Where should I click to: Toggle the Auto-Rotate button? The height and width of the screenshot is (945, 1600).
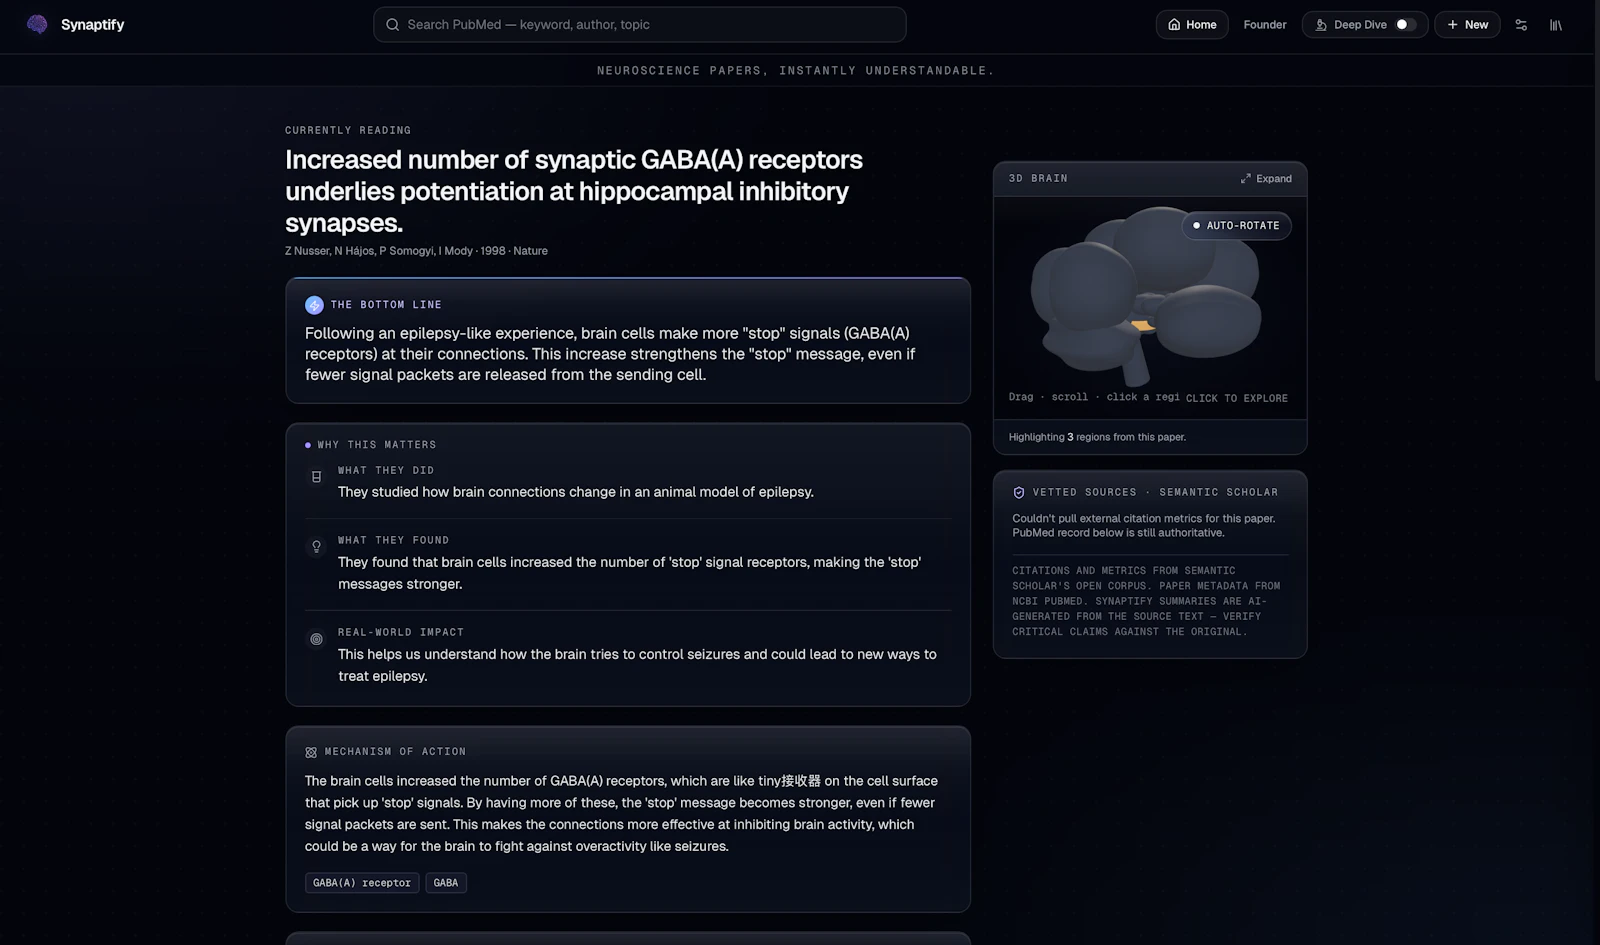pos(1237,225)
